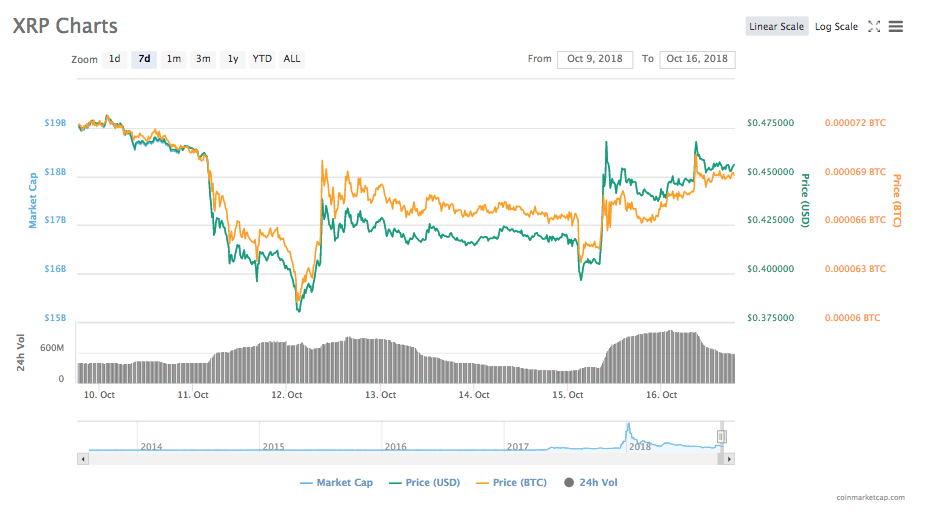This screenshot has height=515, width=930.
Task: Click the 15. Oct x-axis label
Action: pyautogui.click(x=568, y=395)
